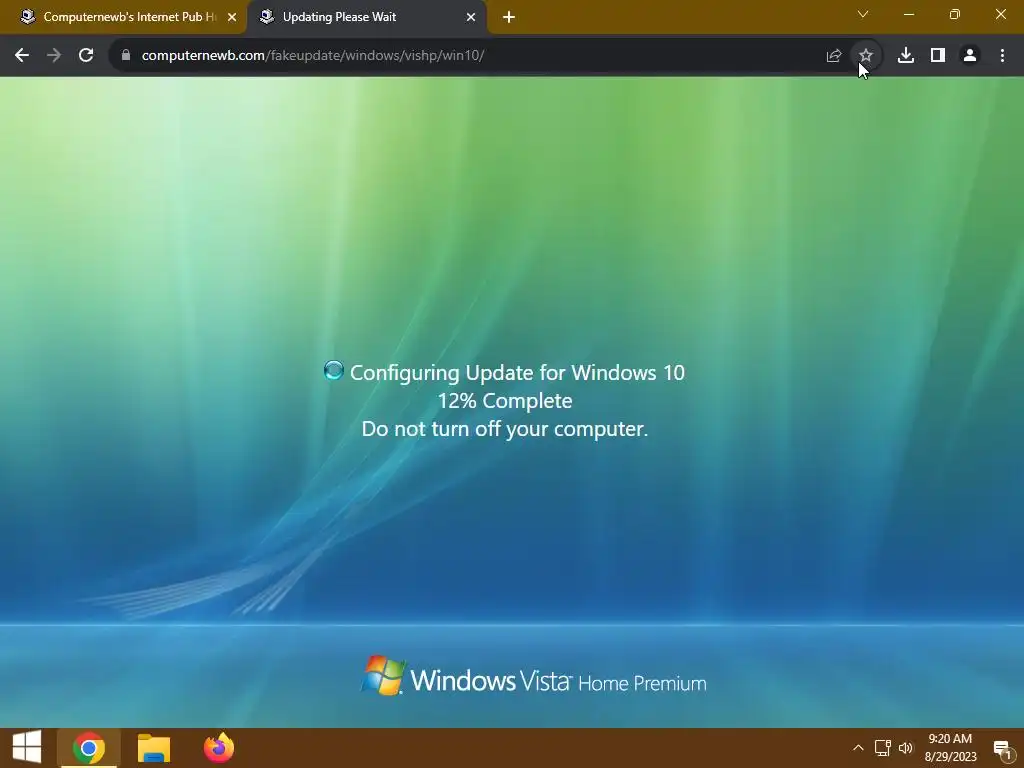Click the computernewb.com URL in address bar
Screen dimensions: 1024x768
[x=313, y=56]
